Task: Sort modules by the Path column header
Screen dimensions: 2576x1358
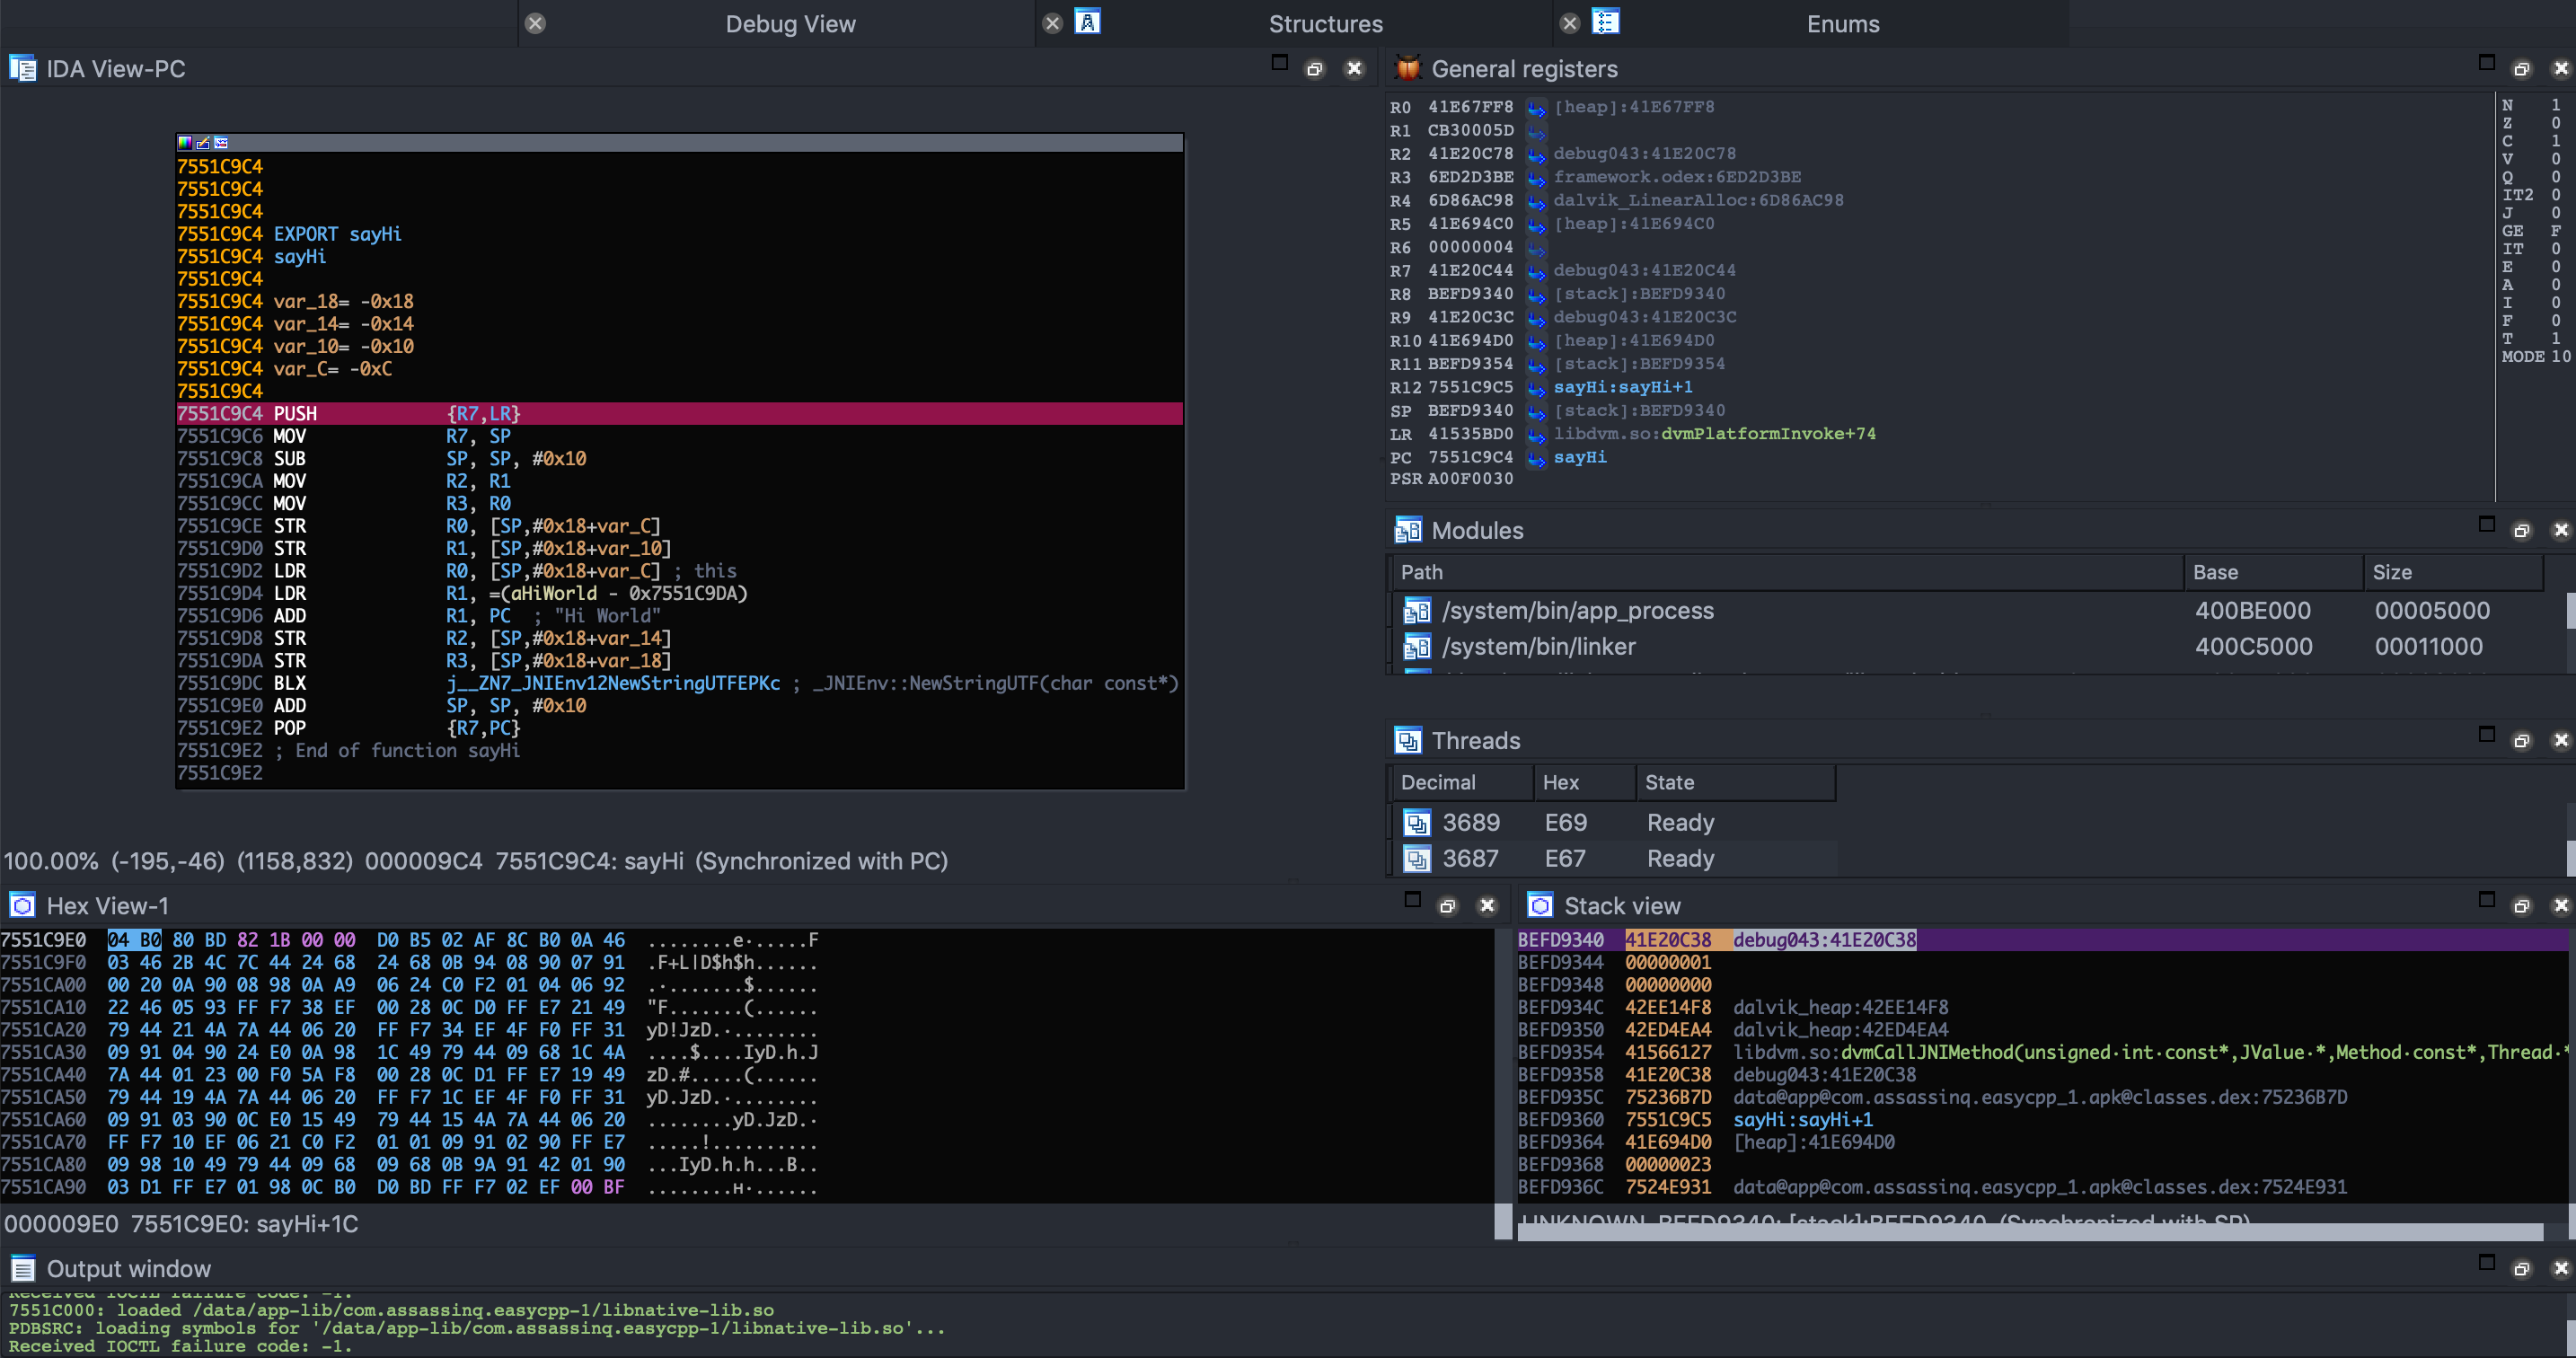Action: click(x=1421, y=572)
